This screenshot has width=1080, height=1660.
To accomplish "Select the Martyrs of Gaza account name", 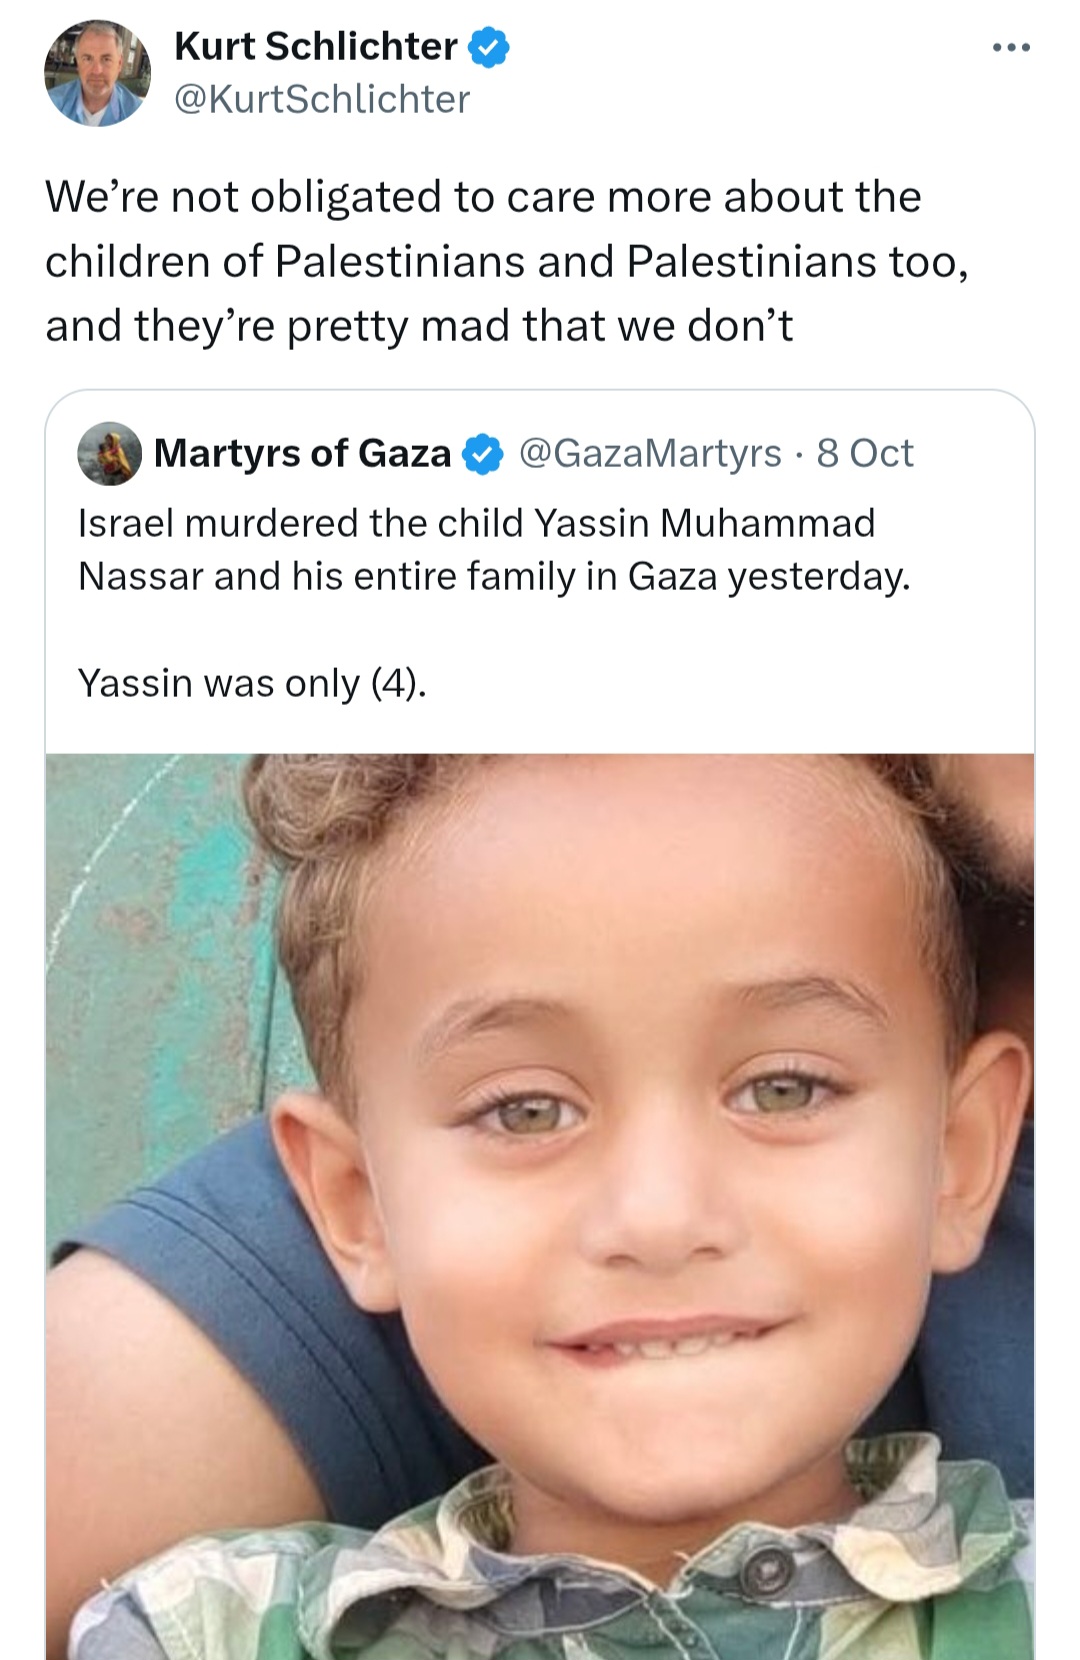I will pos(302,453).
